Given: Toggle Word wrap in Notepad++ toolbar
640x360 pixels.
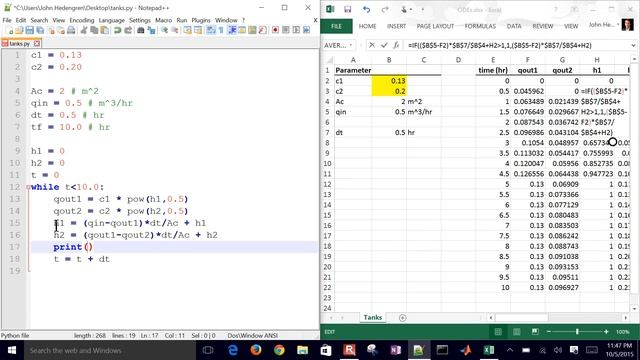Looking at the screenshot, I should (211, 30).
